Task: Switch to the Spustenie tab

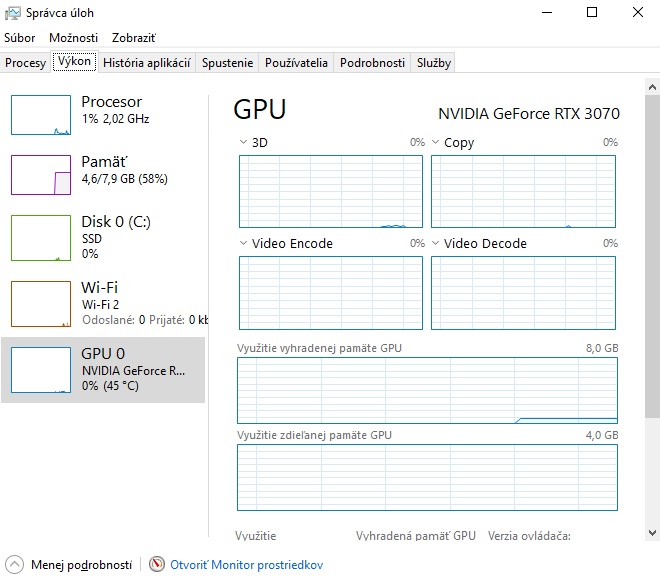Action: pyautogui.click(x=227, y=63)
